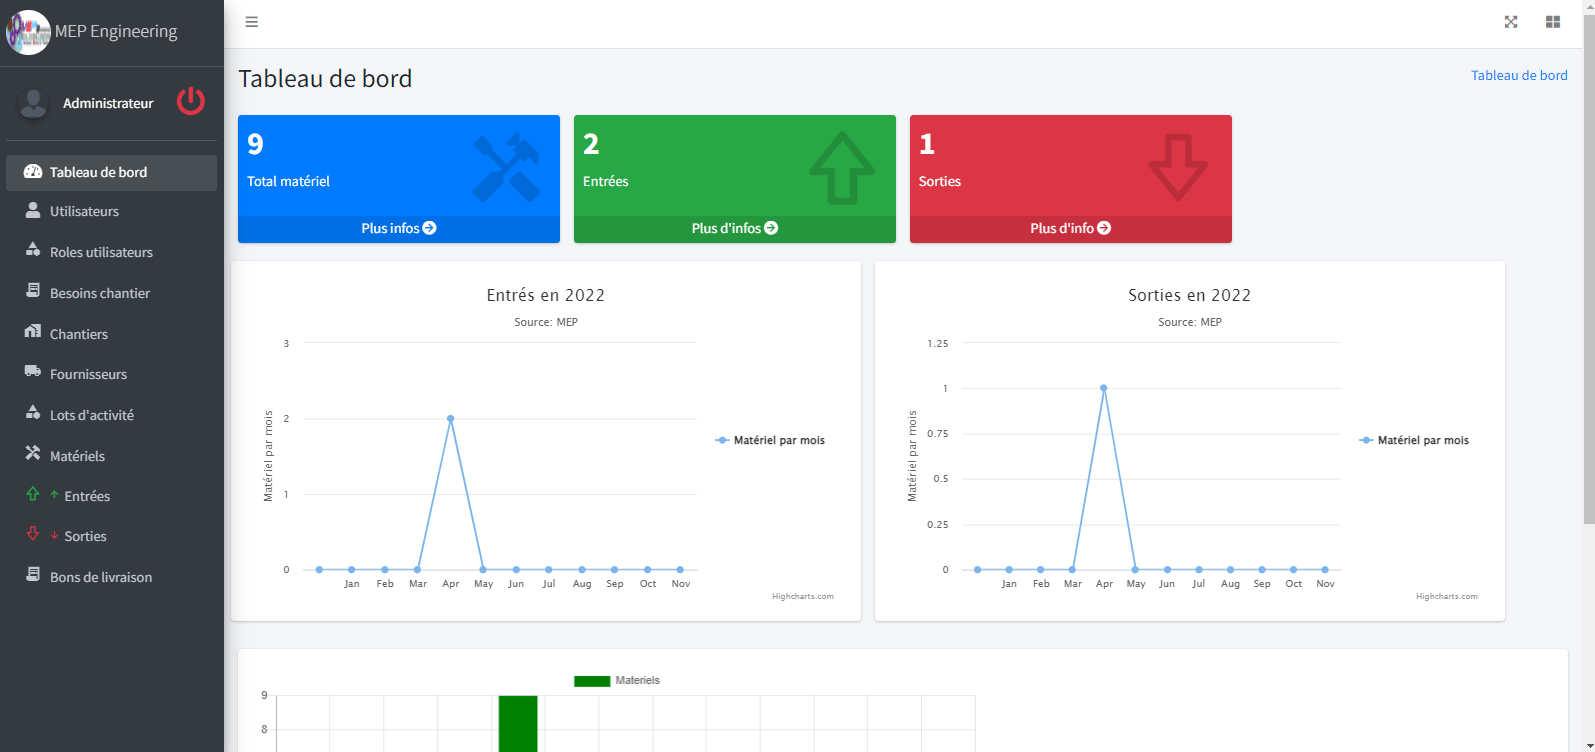Click the fullscreen expand icon

click(x=1511, y=22)
